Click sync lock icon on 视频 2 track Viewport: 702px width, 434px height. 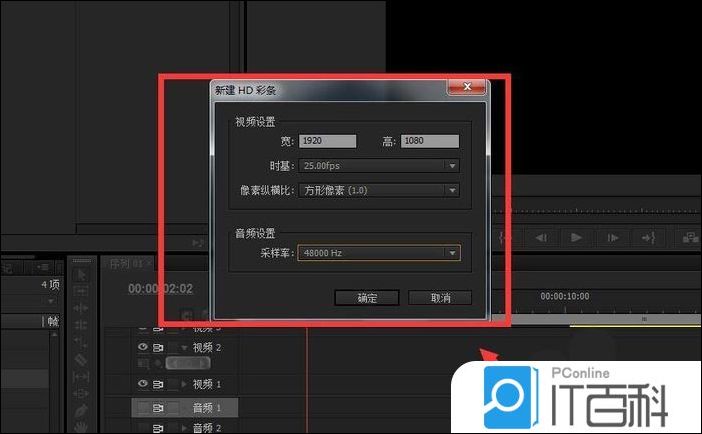[158, 348]
